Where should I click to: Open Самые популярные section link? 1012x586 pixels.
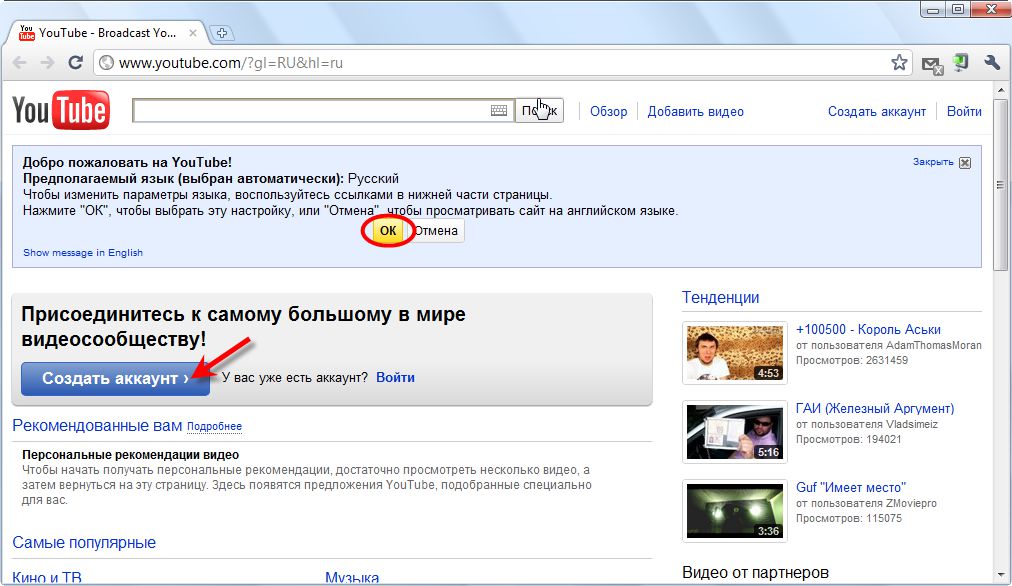coord(84,543)
